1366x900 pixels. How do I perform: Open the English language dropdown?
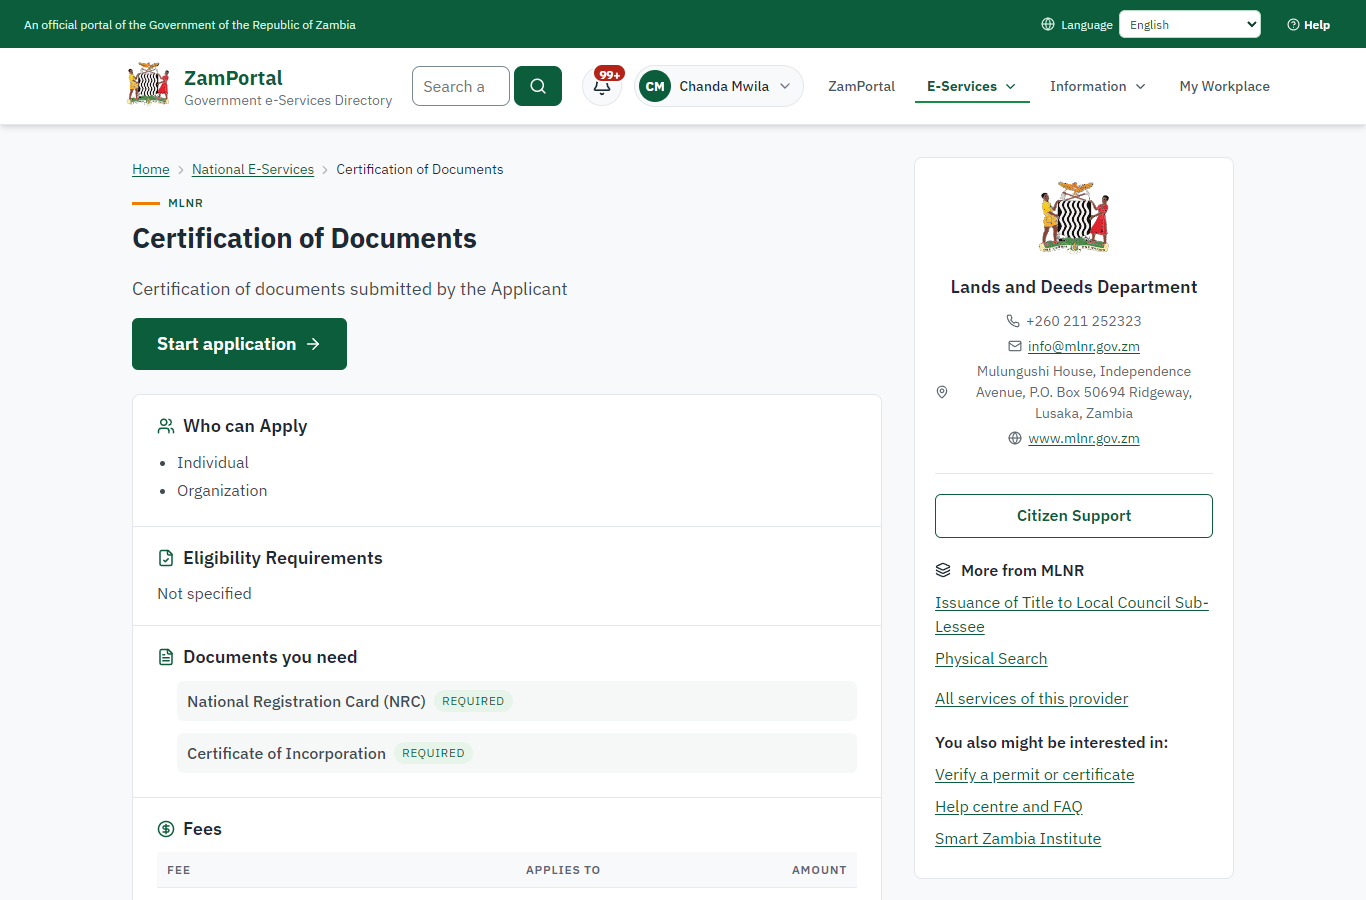1190,24
